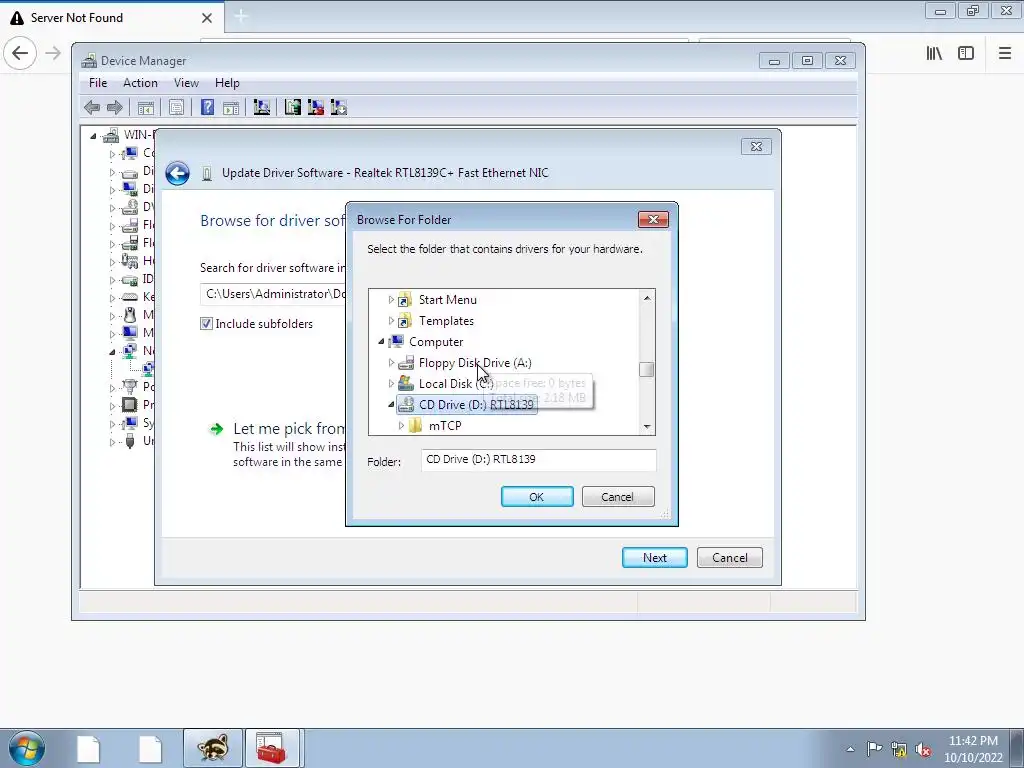The image size is (1024, 768).
Task: Select the selected network adapter child in Device Manager
Action: tap(148, 369)
